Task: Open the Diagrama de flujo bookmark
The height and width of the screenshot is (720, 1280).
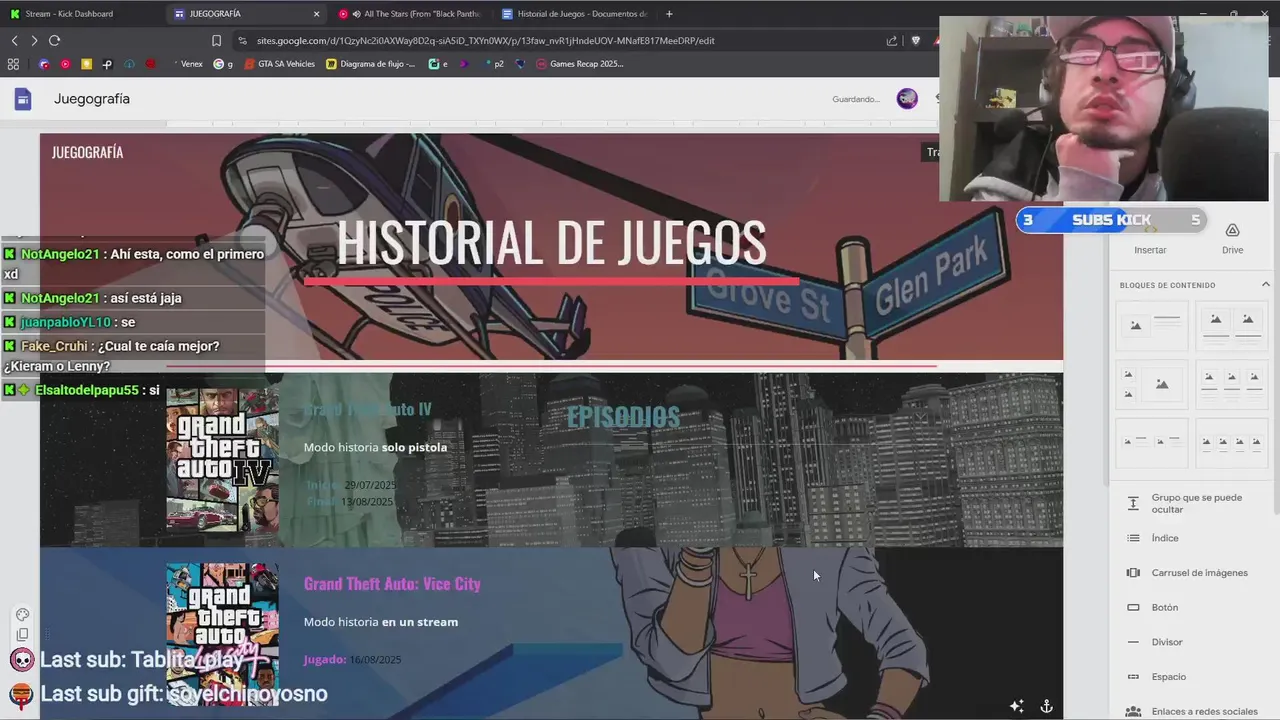Action: pos(371,64)
